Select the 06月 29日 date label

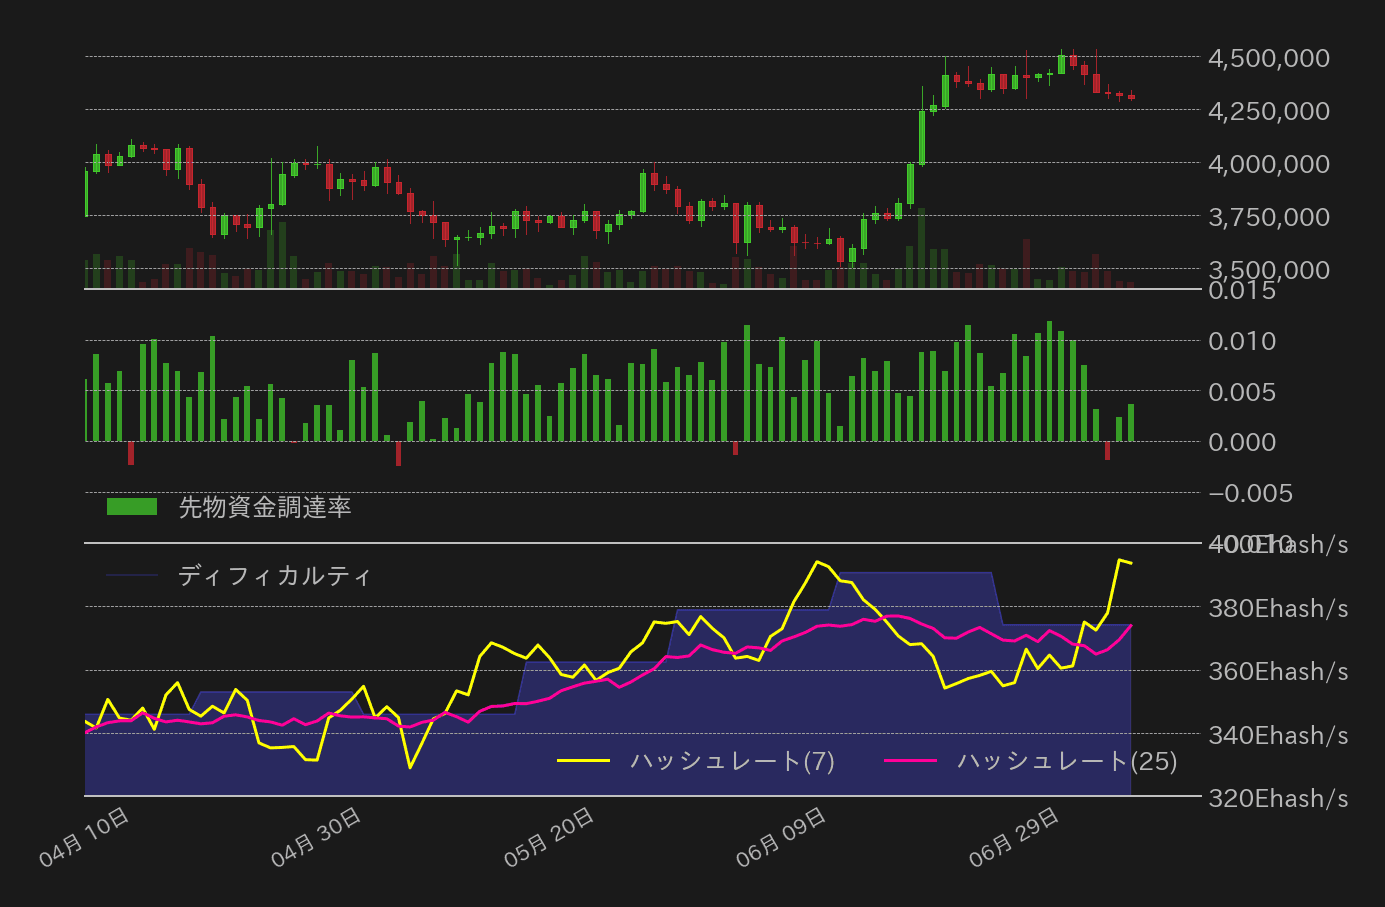coord(1015,837)
